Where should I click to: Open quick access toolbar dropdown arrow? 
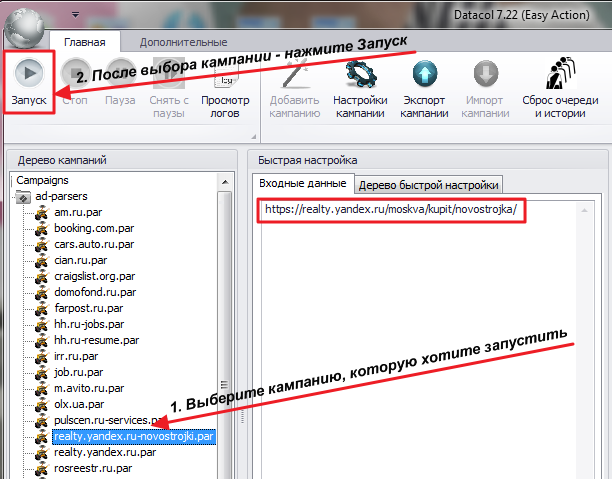[x=75, y=15]
